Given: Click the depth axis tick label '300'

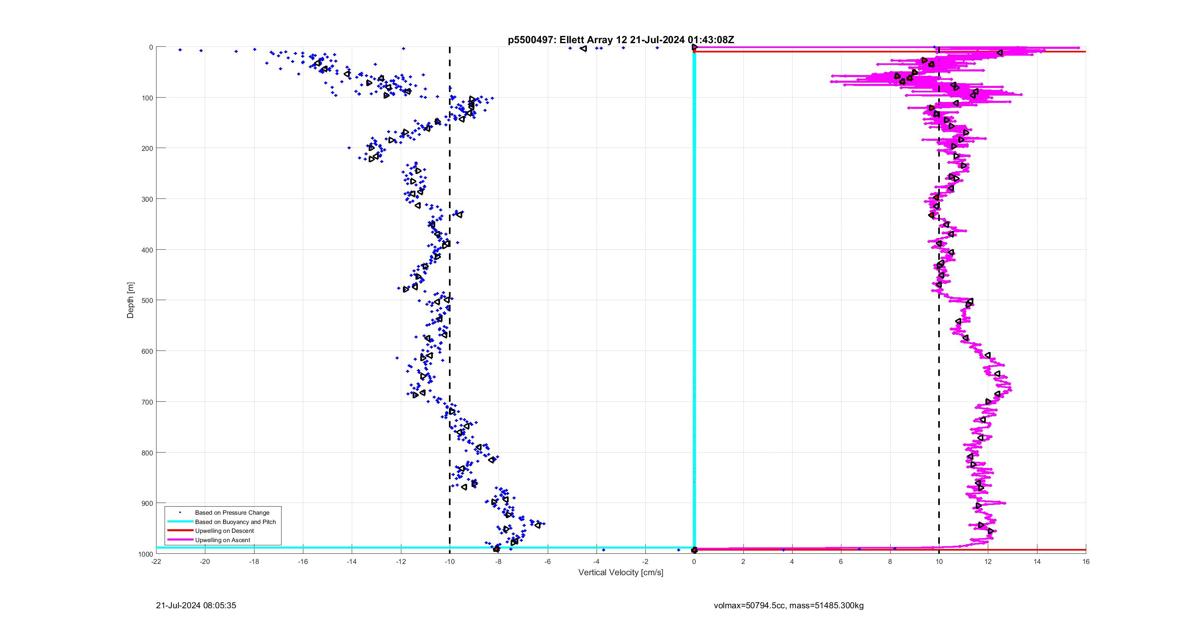Looking at the screenshot, I should (x=146, y=199).
